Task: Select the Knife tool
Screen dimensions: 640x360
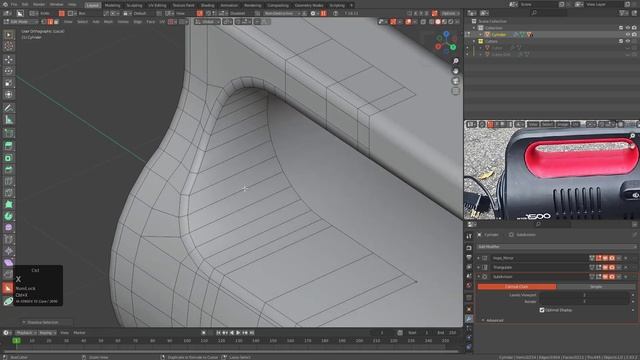Action: (x=9, y=193)
